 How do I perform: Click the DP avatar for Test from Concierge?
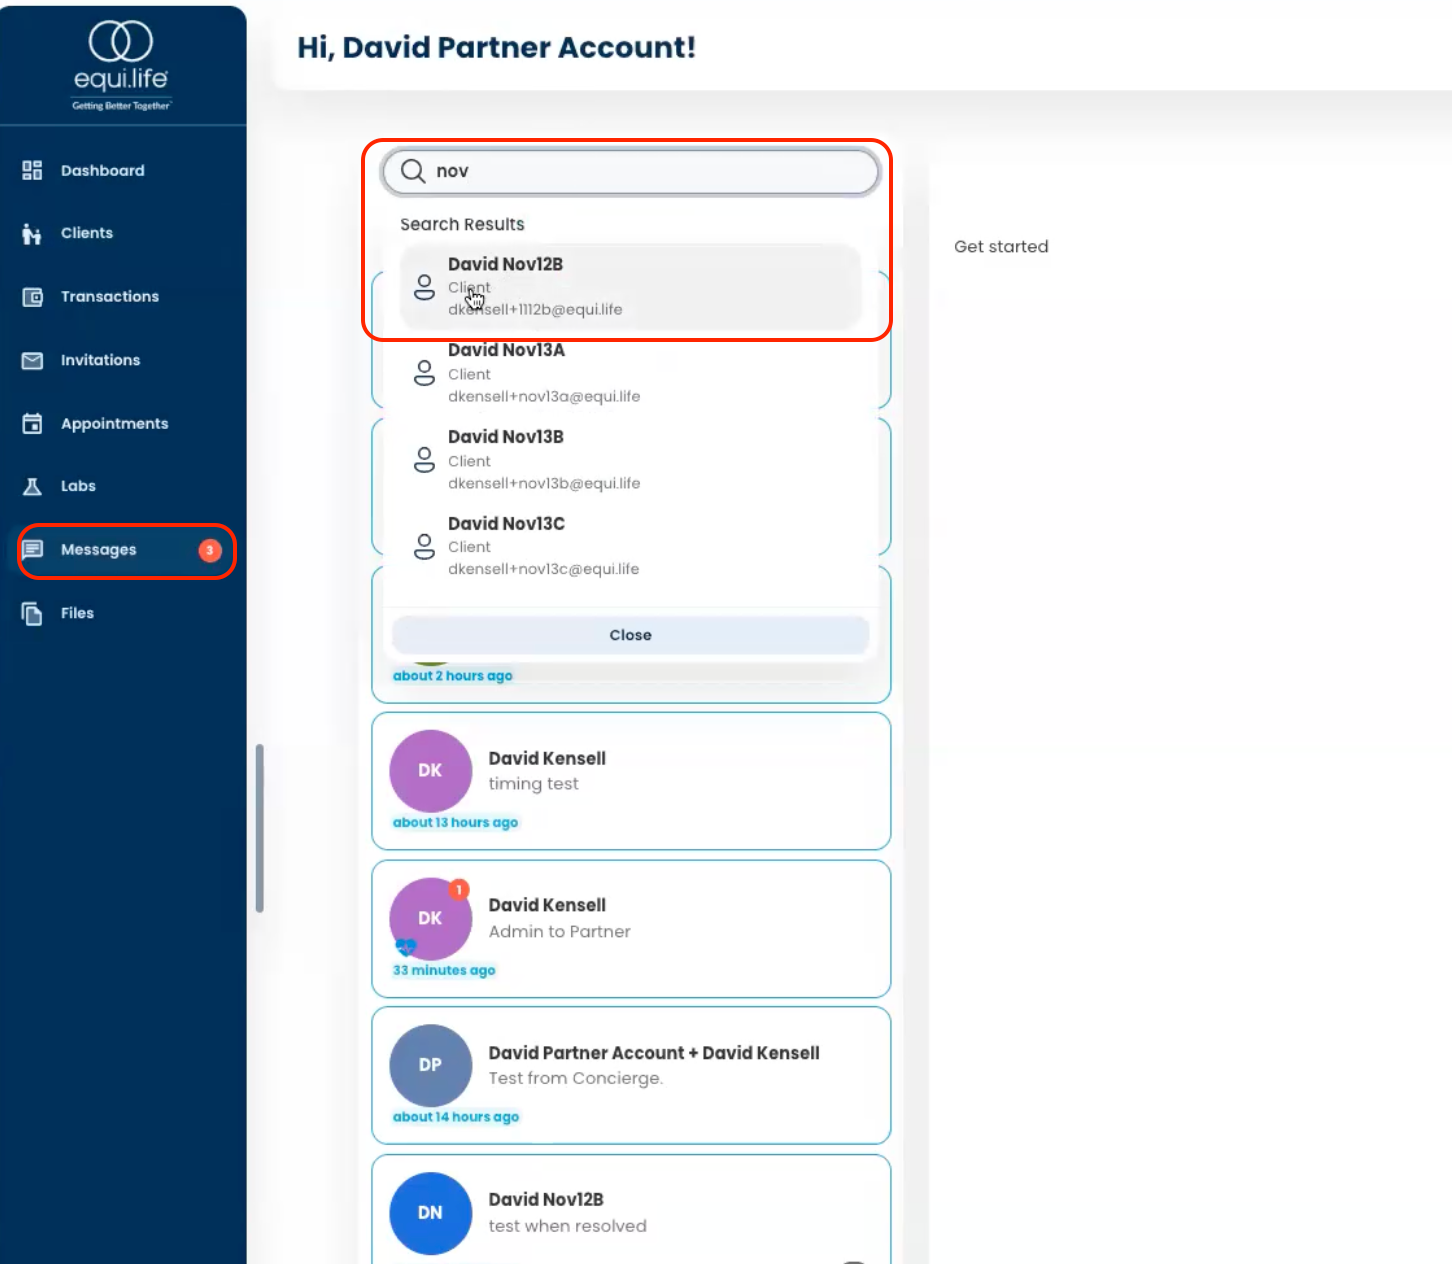point(430,1065)
